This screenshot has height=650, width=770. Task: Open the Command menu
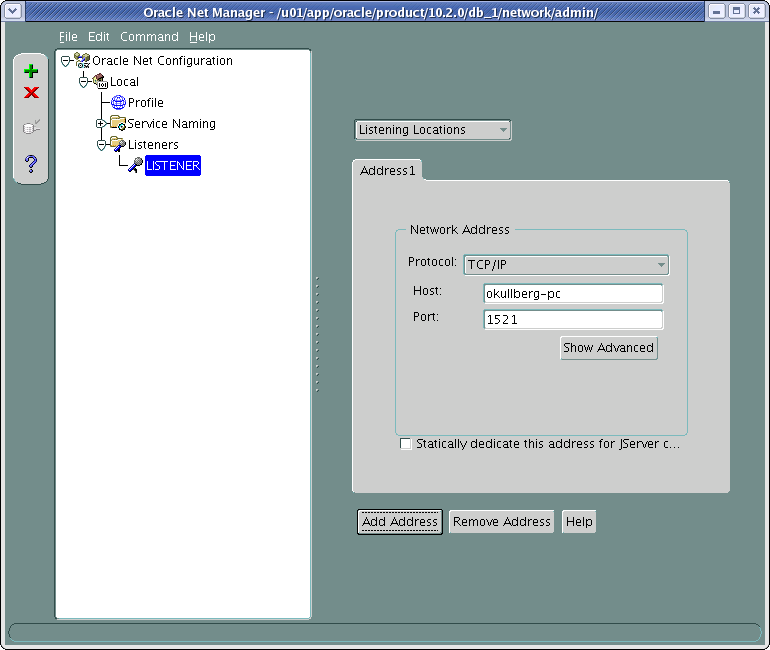pos(149,37)
